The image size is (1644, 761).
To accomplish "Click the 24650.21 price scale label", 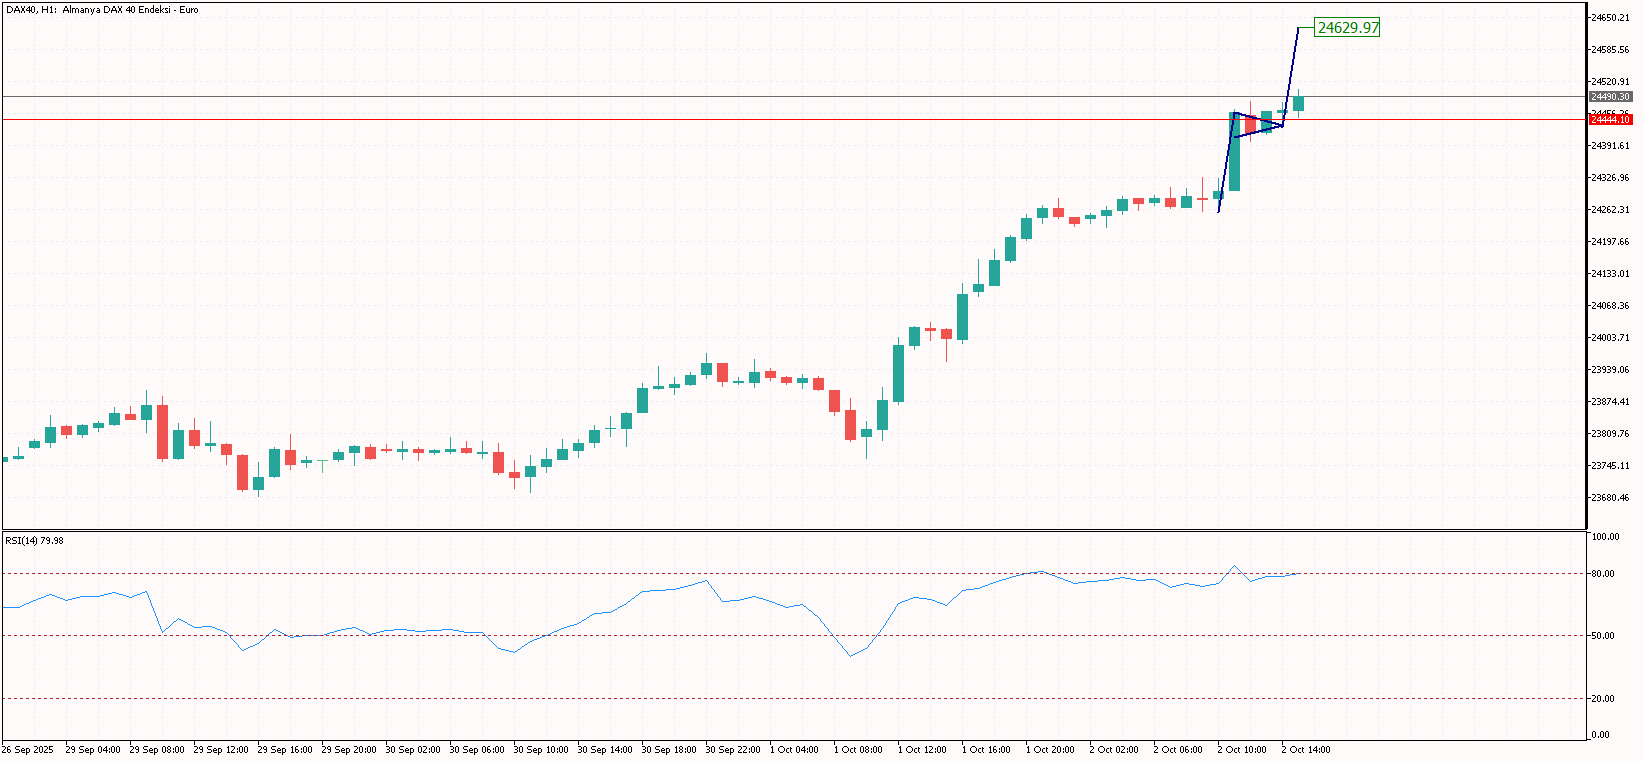I will 1609,18.
